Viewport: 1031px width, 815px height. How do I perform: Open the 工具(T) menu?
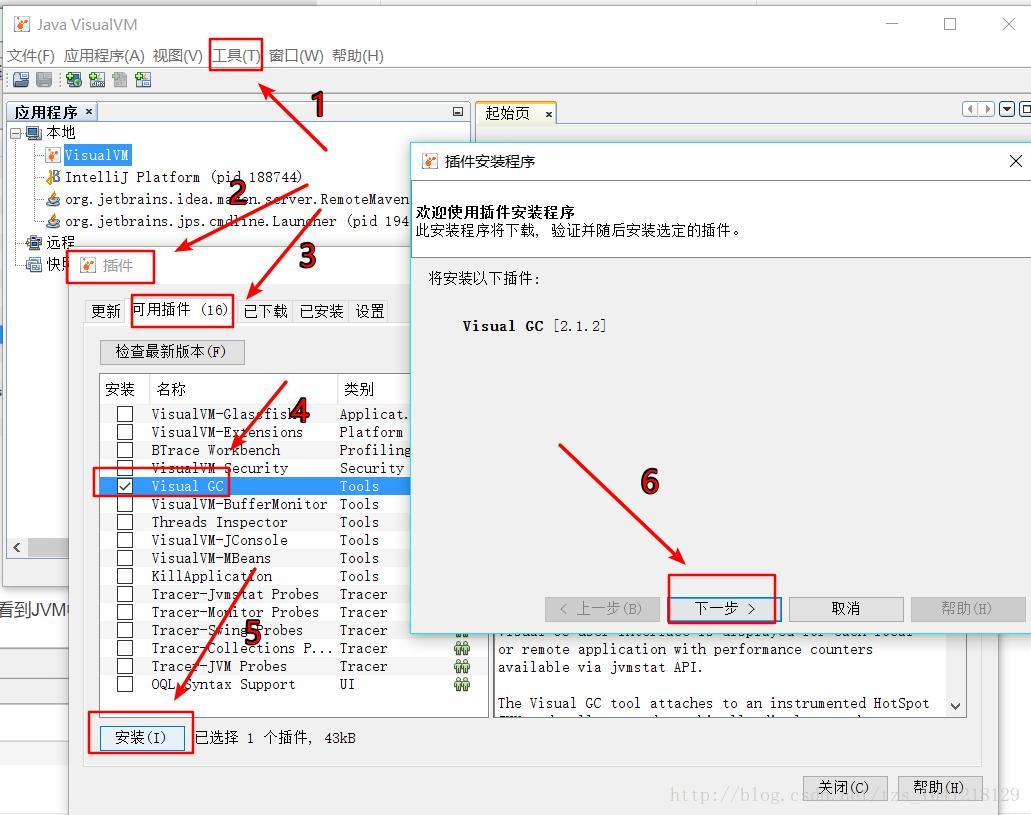coord(236,56)
